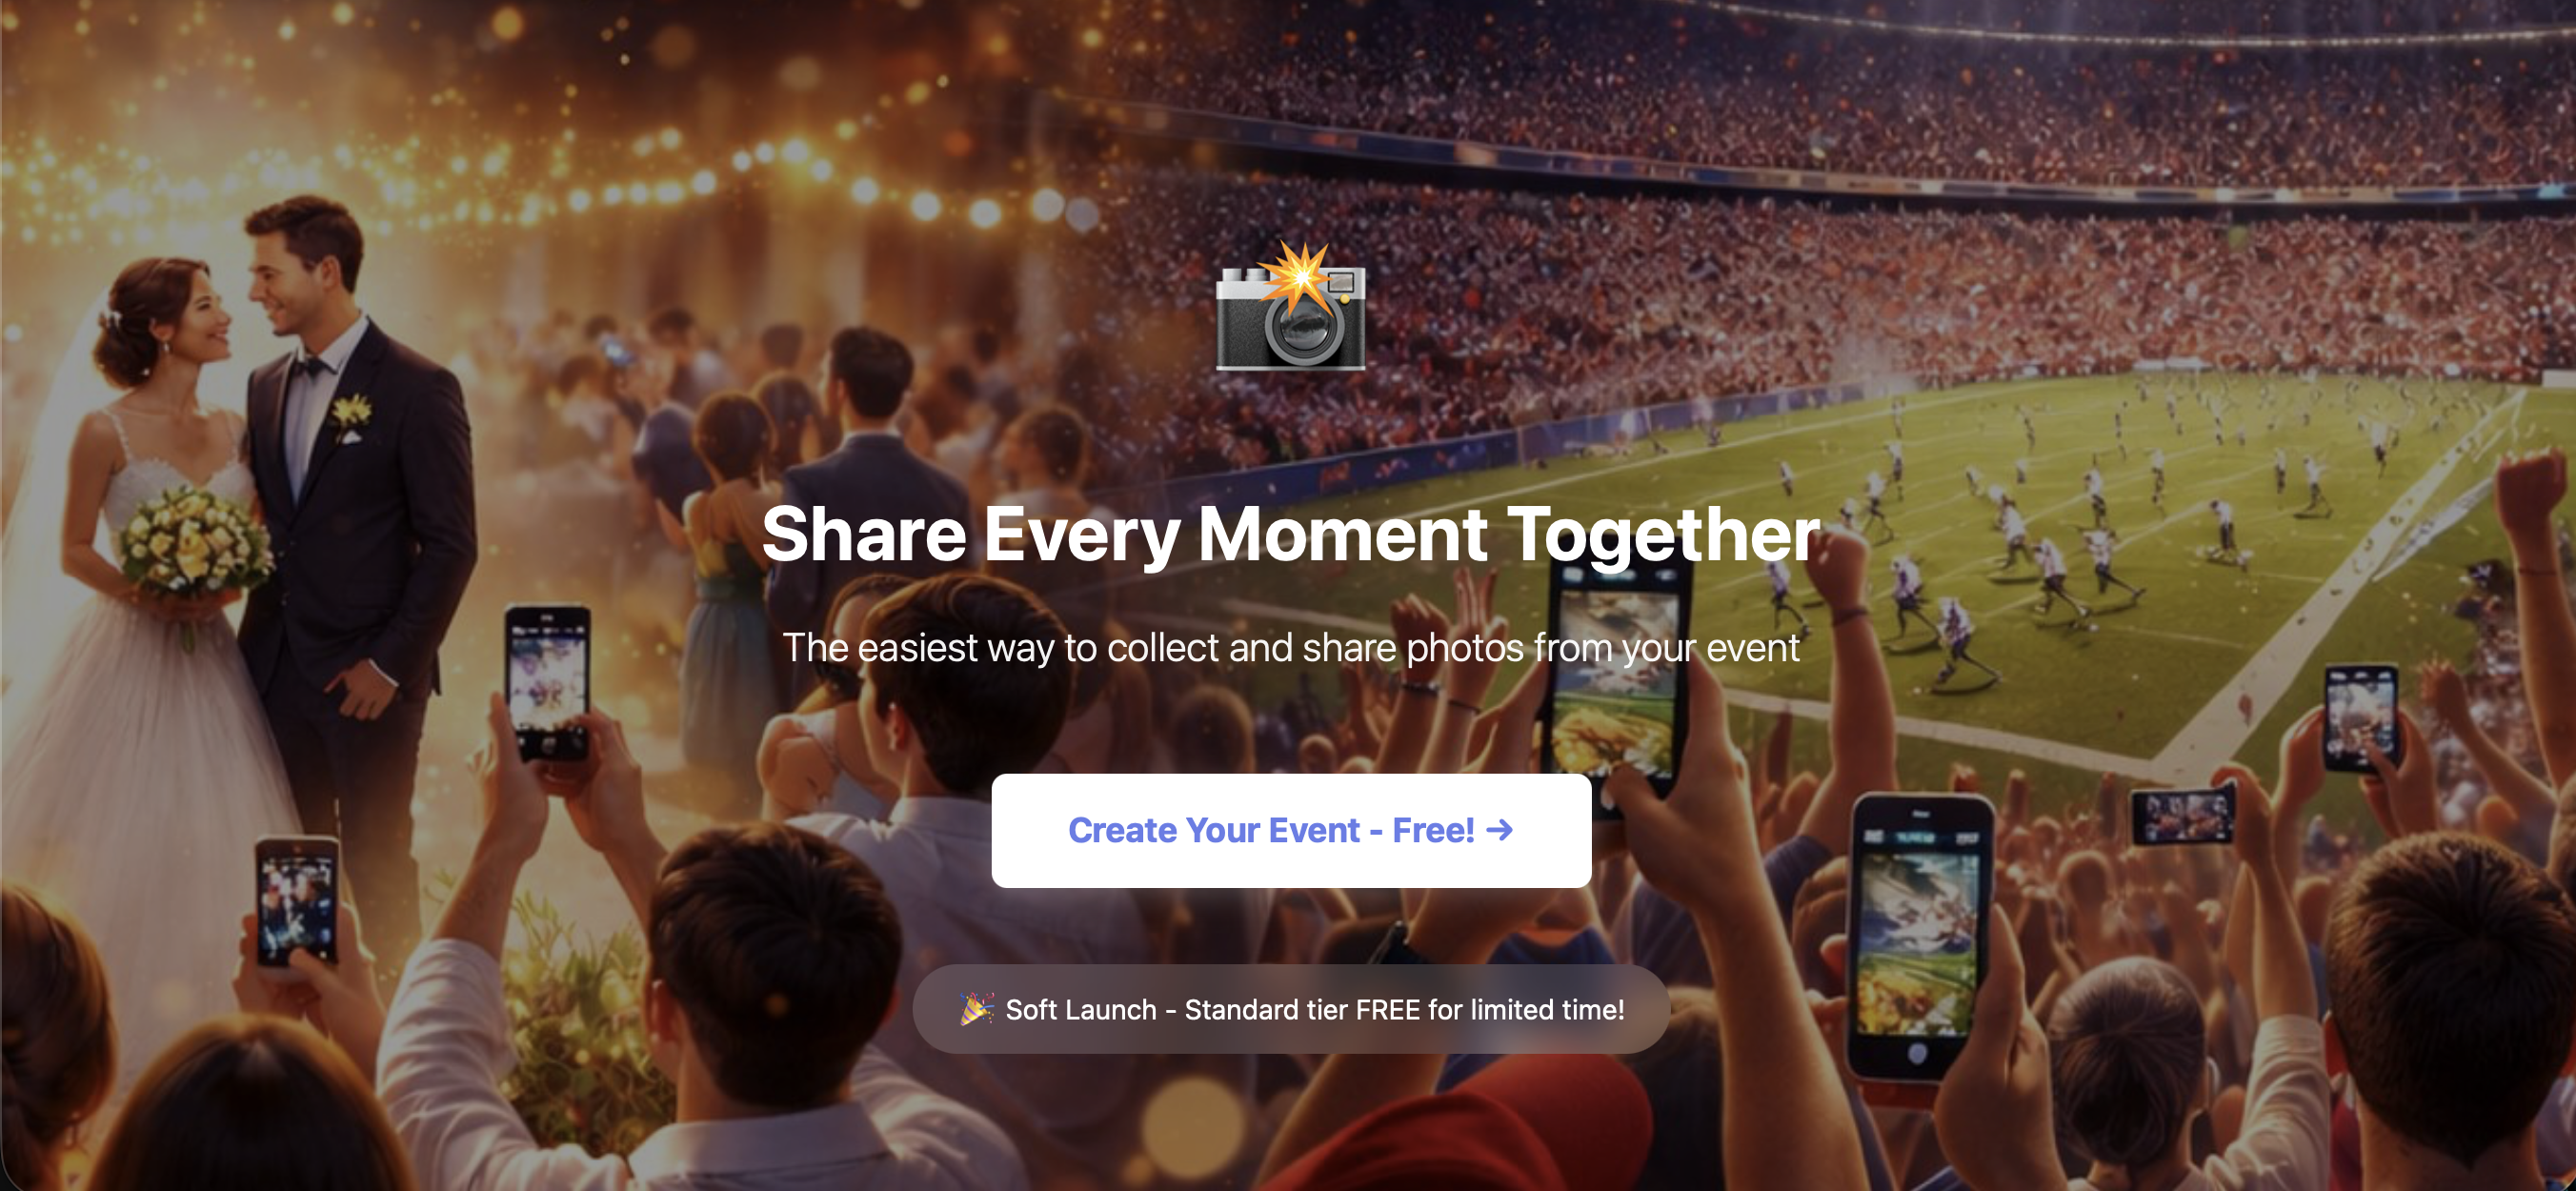
Task: Click the easiest way to collect photos subtitle
Action: (x=1291, y=648)
